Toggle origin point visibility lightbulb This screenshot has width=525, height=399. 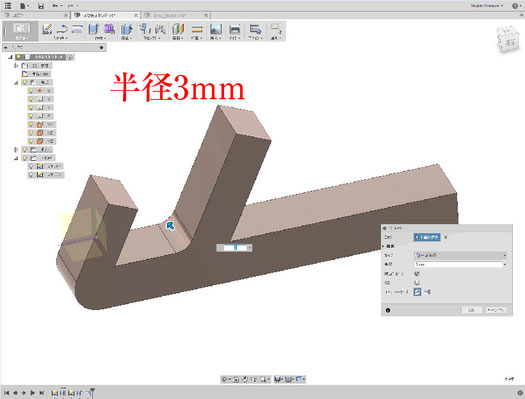click(x=31, y=91)
